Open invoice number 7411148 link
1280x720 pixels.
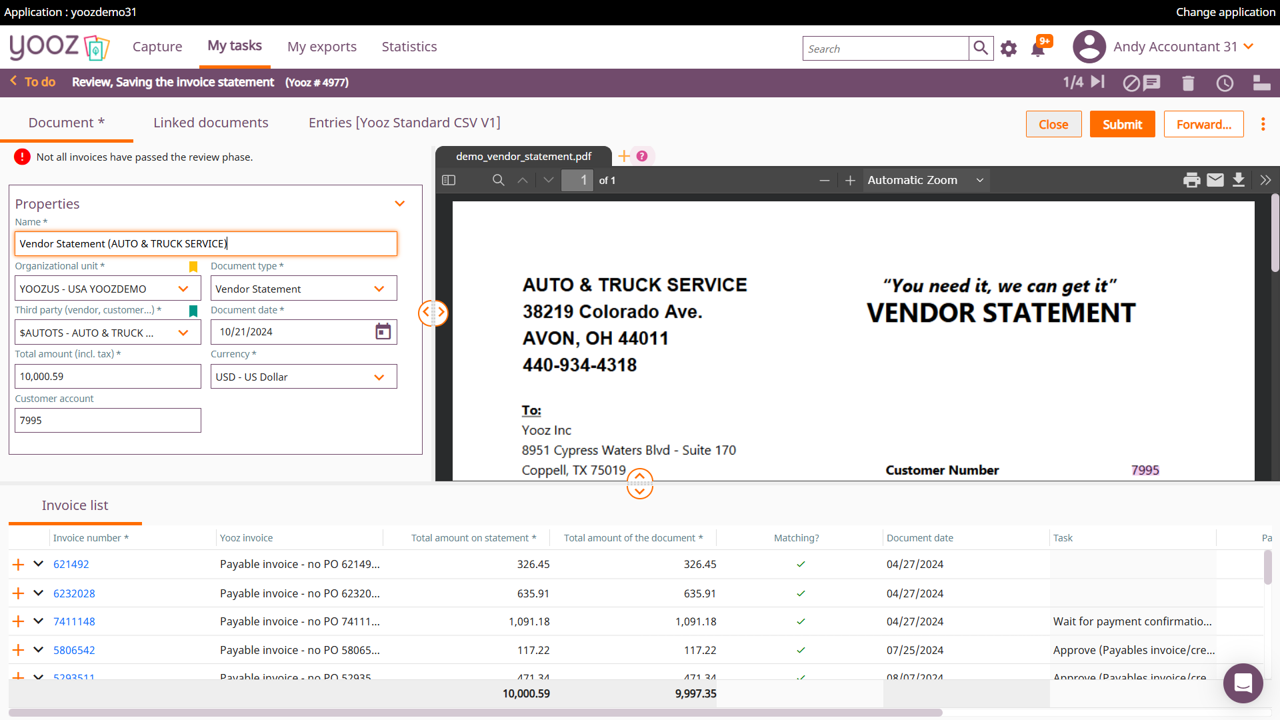(74, 621)
